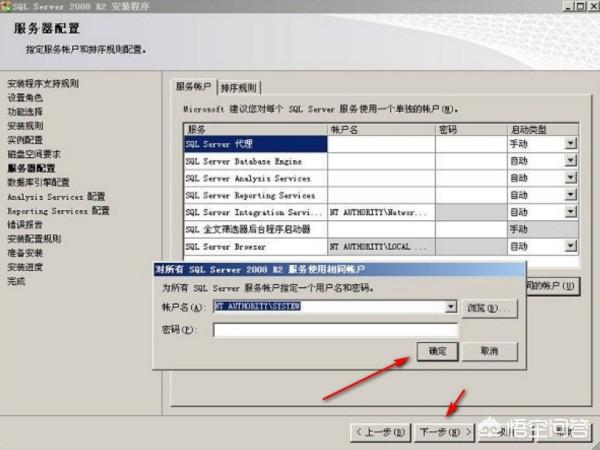Click NT AUTHORITY\LOCAL account cell
The image size is (600, 450).
point(381,247)
